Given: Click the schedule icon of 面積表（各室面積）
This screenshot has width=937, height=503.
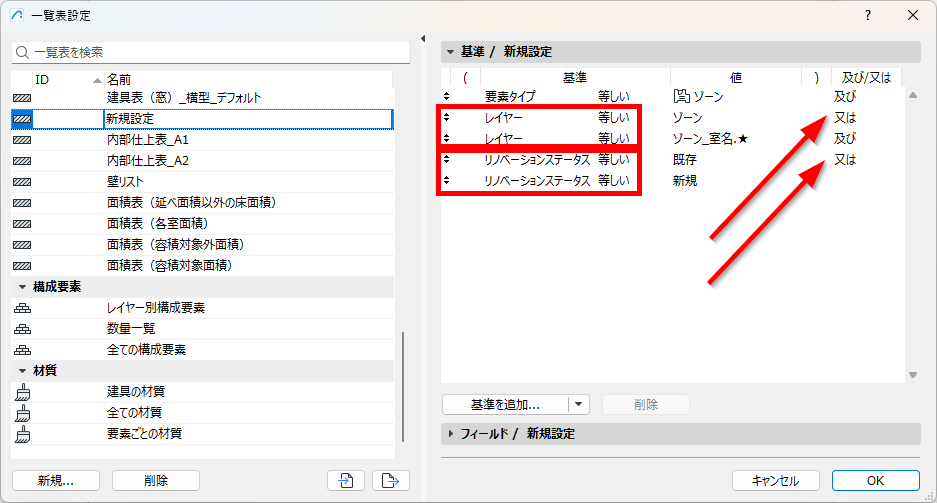Looking at the screenshot, I should pyautogui.click(x=22, y=224).
